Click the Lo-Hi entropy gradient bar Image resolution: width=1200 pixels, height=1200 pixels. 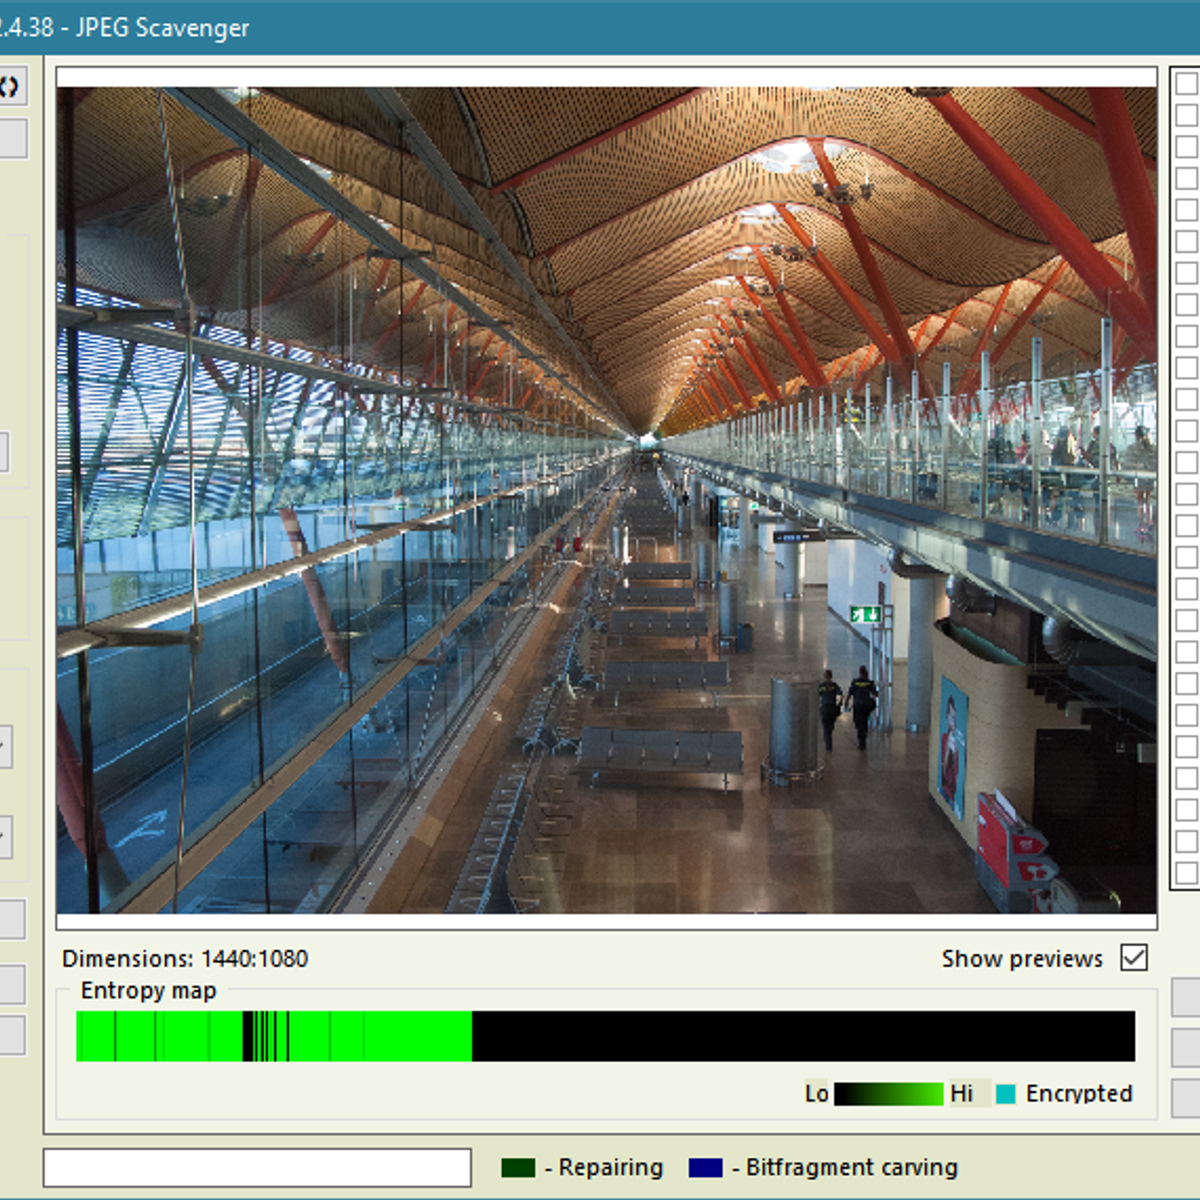pyautogui.click(x=888, y=1094)
